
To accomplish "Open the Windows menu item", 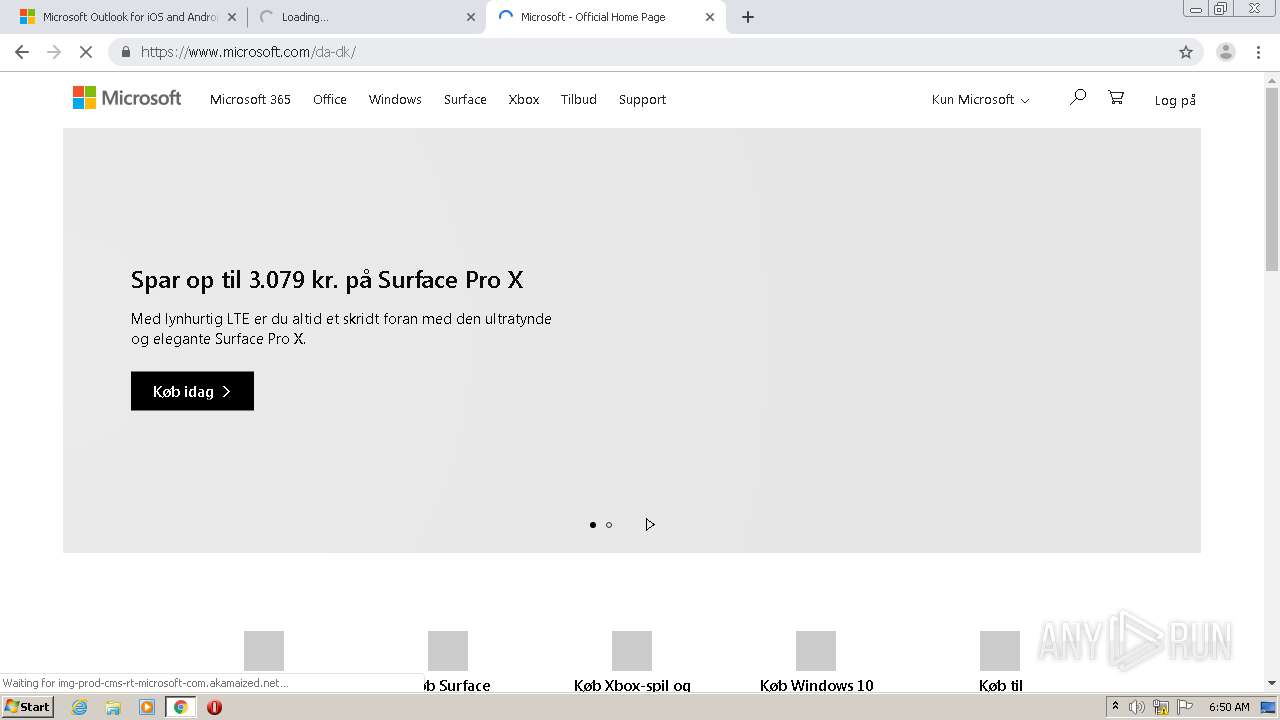I will [x=395, y=99].
